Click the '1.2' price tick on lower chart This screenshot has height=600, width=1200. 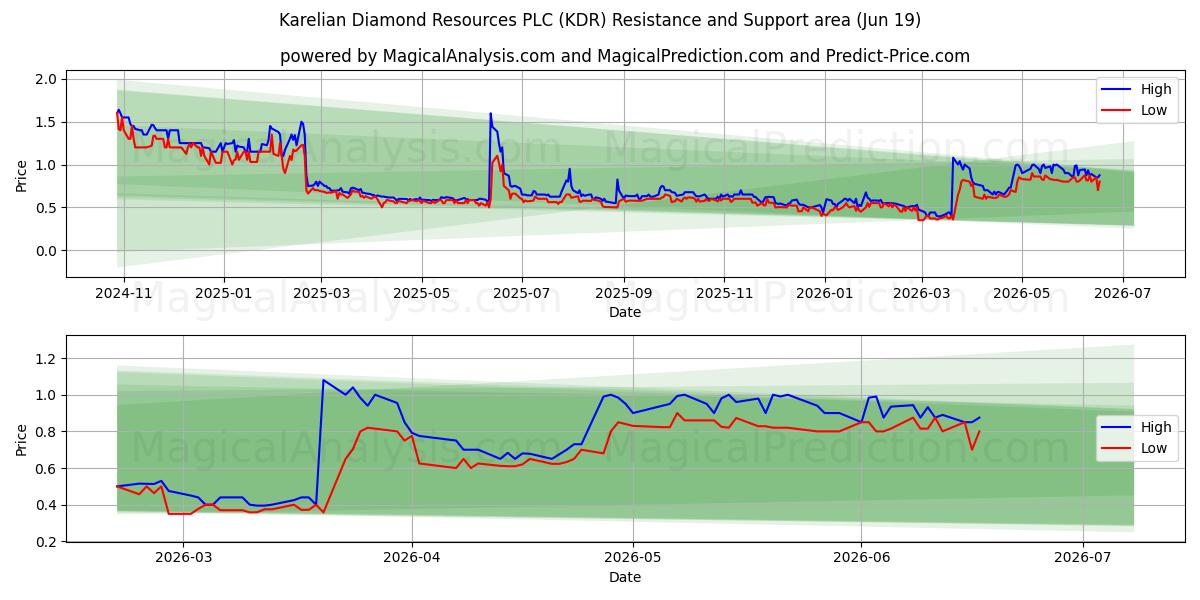coord(48,359)
